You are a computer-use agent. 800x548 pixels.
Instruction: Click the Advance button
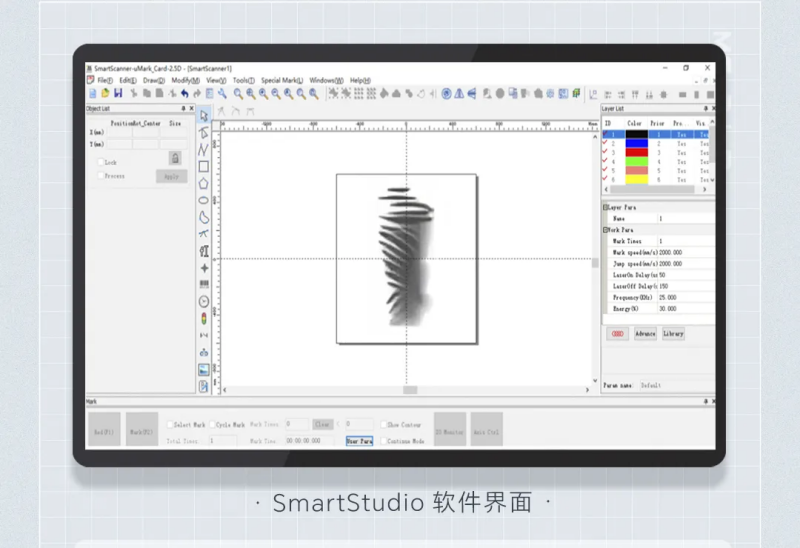(x=645, y=334)
